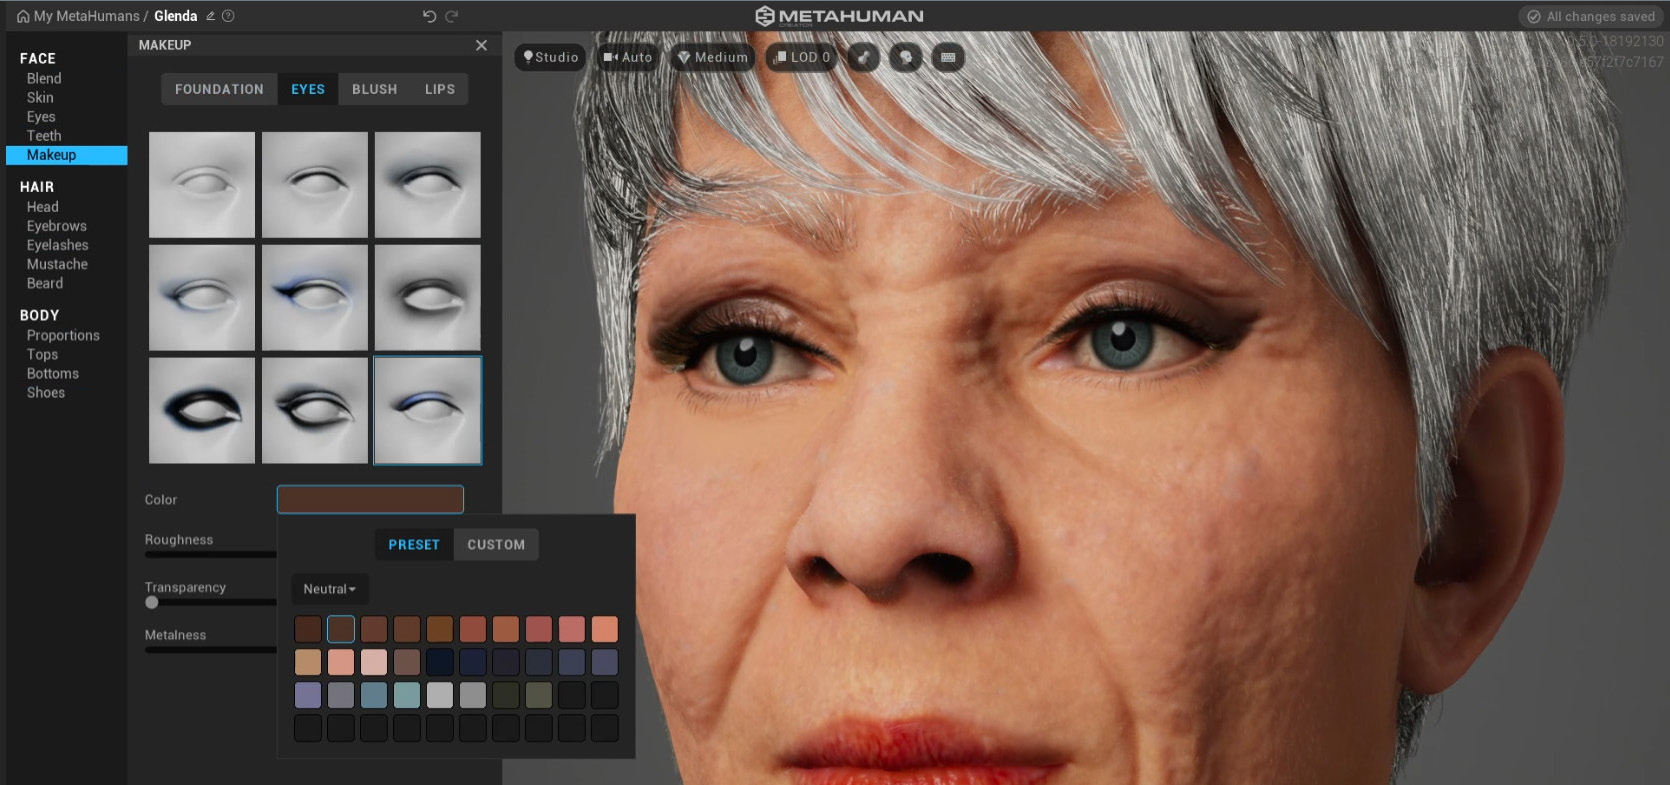Switch to the Lips tab

pyautogui.click(x=440, y=89)
